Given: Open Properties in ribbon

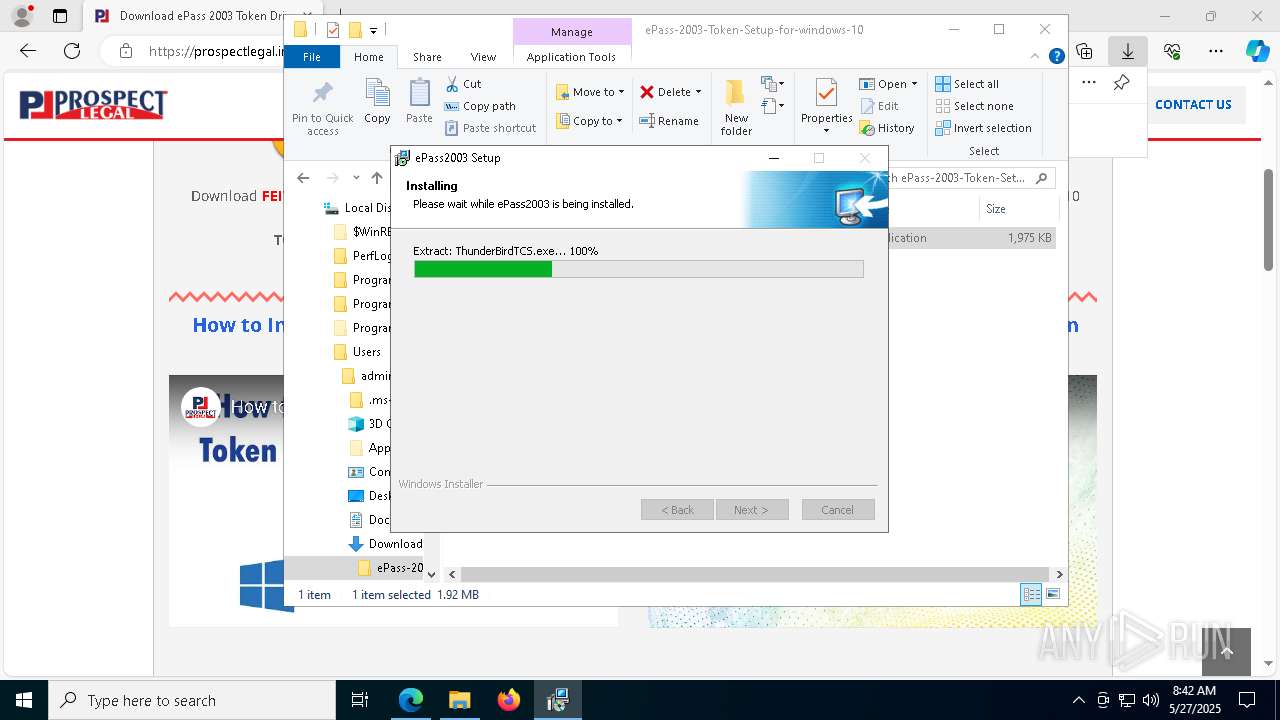Looking at the screenshot, I should pos(826,107).
